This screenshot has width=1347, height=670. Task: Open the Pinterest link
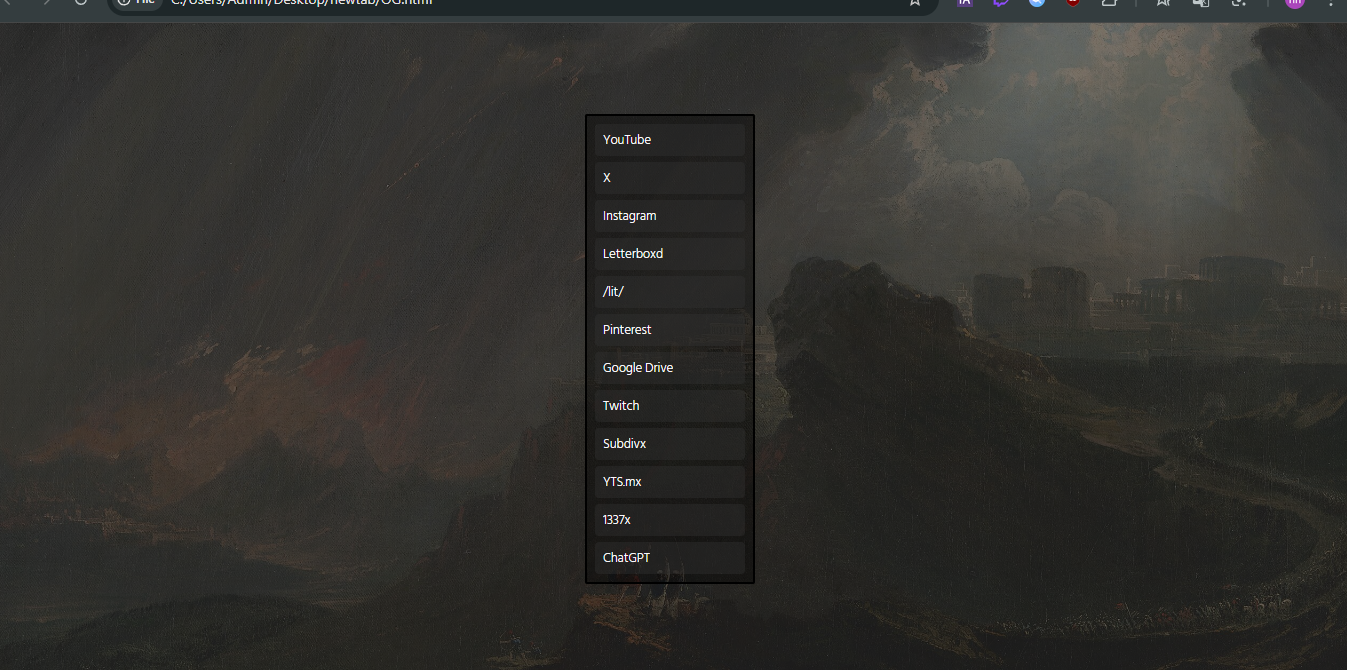pyautogui.click(x=670, y=330)
